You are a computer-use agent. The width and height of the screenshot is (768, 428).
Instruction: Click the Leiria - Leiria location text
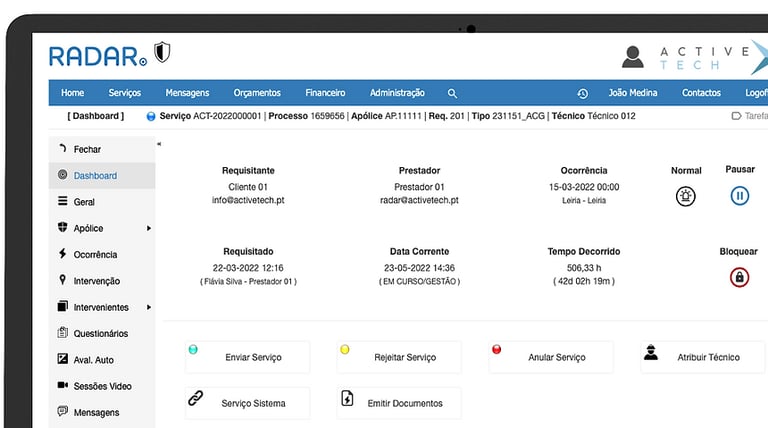(x=584, y=200)
